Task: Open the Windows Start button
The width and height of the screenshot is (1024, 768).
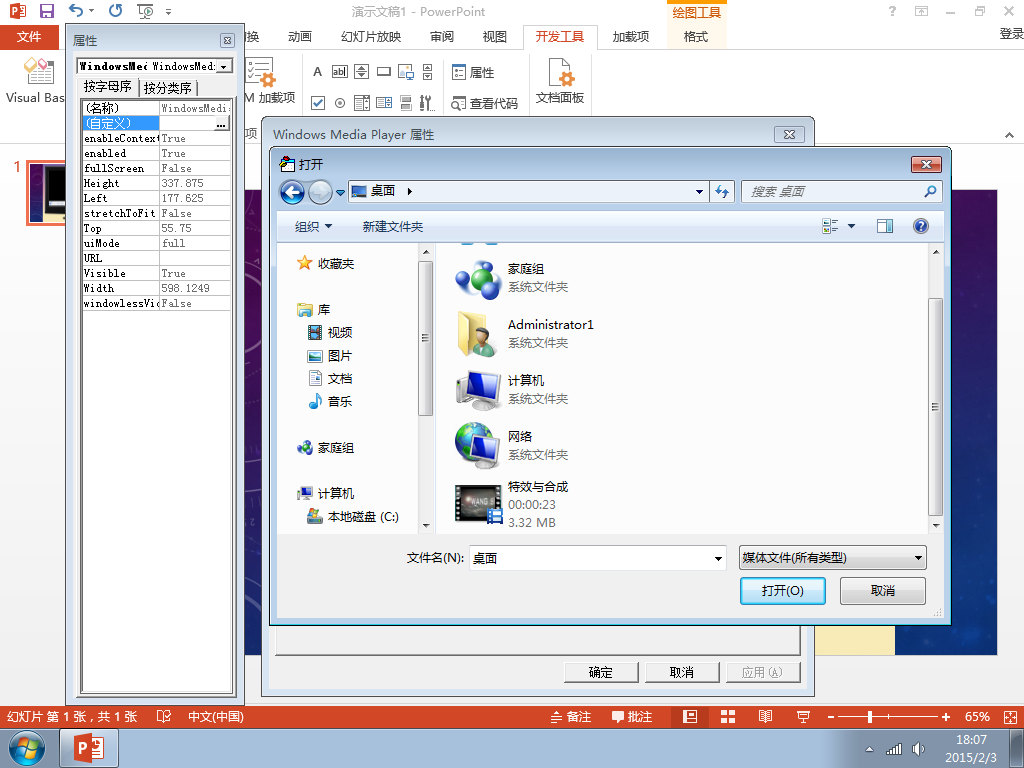Action: pyautogui.click(x=27, y=748)
